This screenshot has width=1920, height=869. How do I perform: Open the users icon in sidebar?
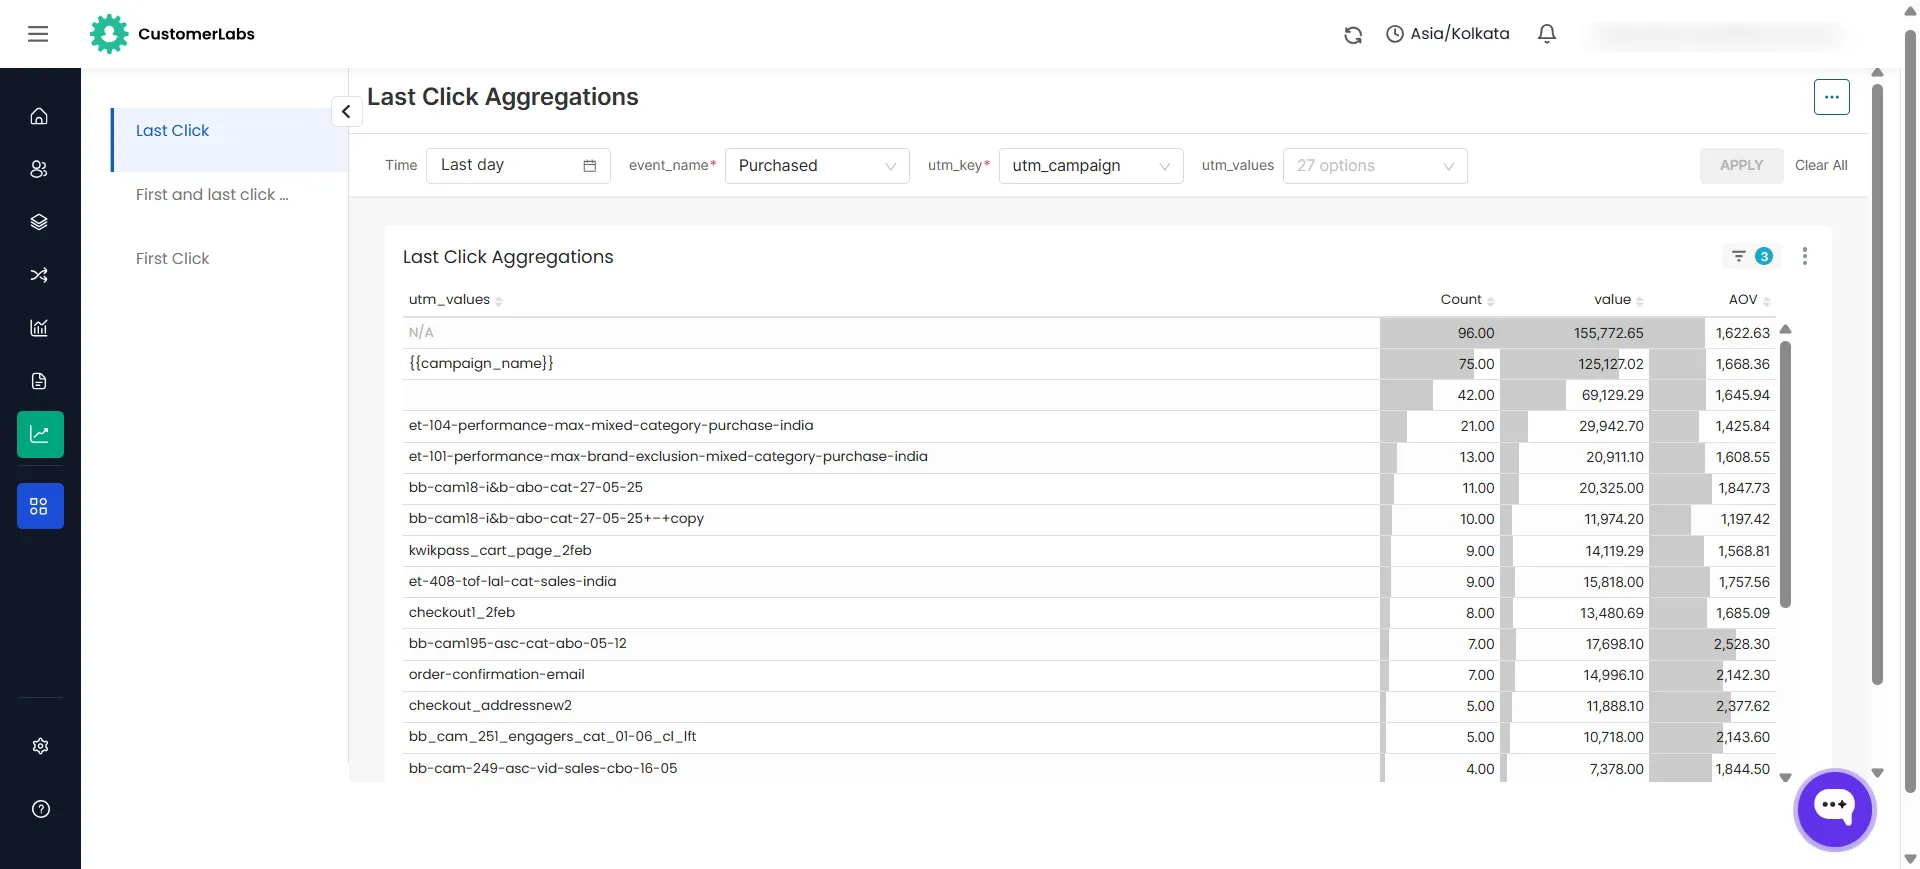[40, 169]
